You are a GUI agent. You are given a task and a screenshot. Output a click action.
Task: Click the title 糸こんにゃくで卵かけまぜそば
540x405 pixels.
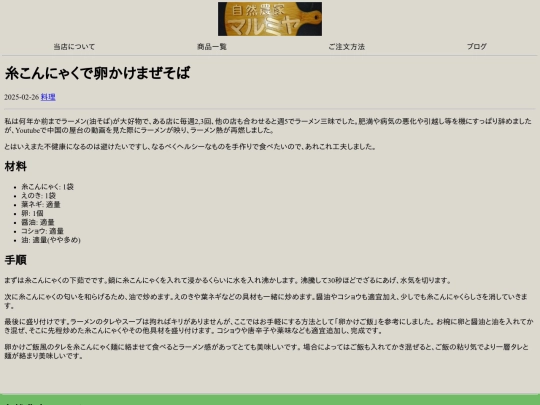pyautogui.click(x=97, y=73)
